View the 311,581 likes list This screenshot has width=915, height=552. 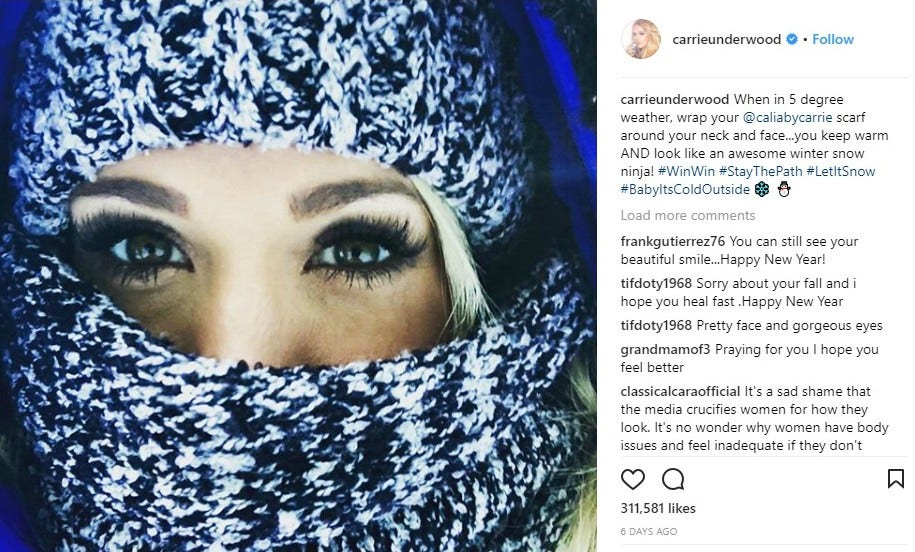point(658,508)
